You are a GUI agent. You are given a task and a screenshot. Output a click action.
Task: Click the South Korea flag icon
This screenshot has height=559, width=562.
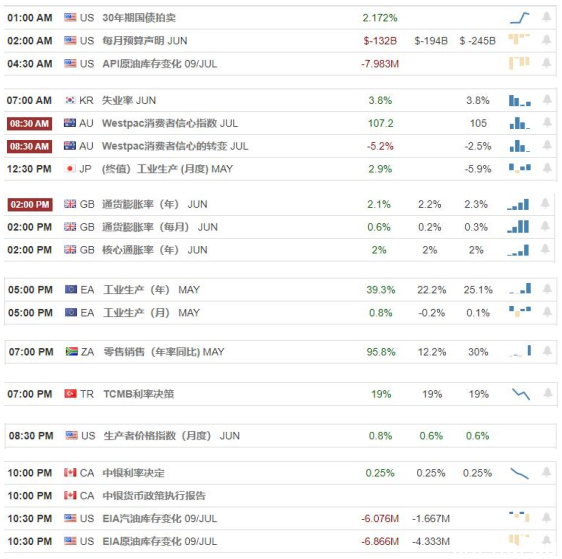(x=70, y=100)
